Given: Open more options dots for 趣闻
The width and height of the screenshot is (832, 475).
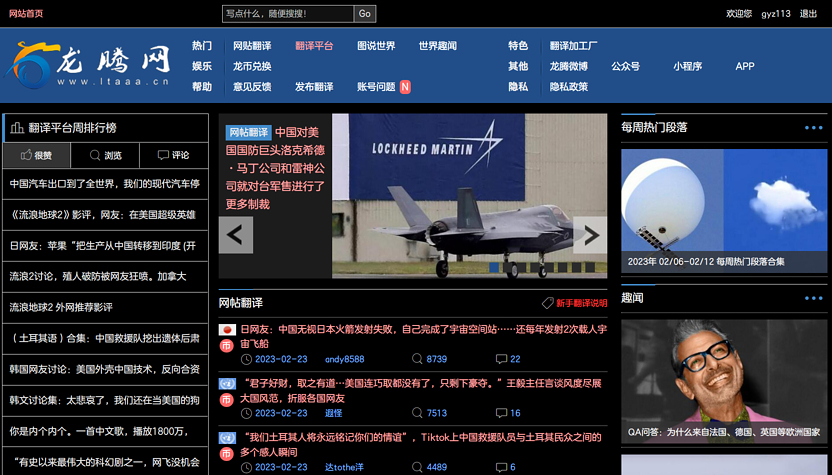Looking at the screenshot, I should click(x=813, y=298).
